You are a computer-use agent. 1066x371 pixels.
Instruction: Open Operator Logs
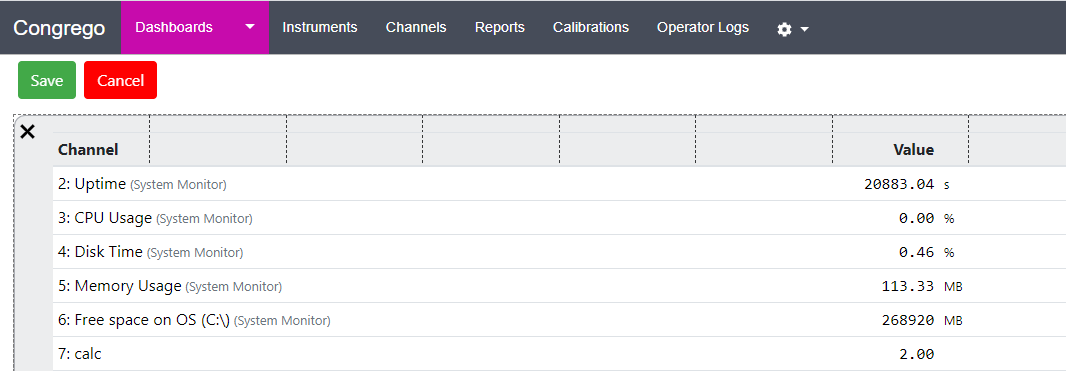click(x=703, y=27)
